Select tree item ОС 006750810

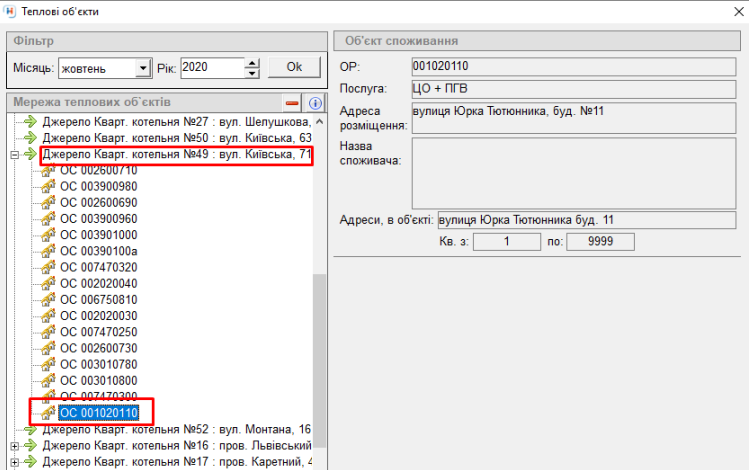tap(98, 299)
